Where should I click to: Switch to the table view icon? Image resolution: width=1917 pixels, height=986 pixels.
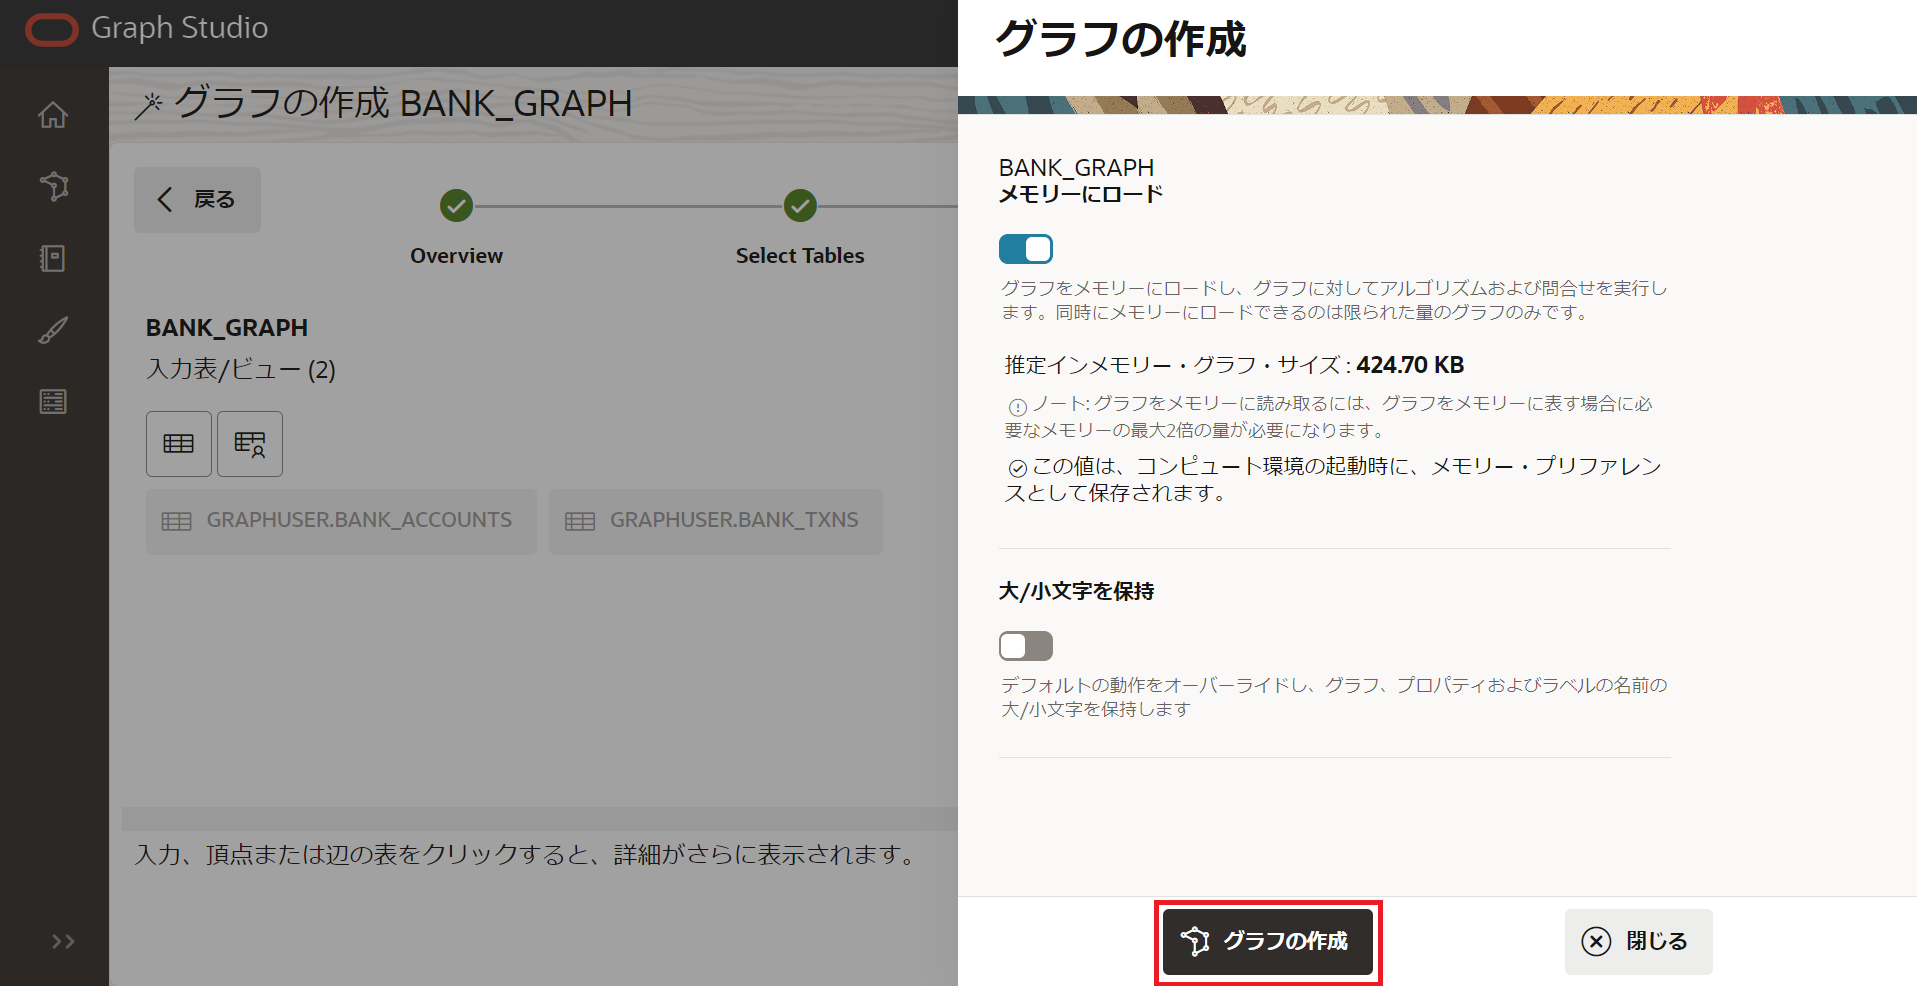tap(179, 444)
